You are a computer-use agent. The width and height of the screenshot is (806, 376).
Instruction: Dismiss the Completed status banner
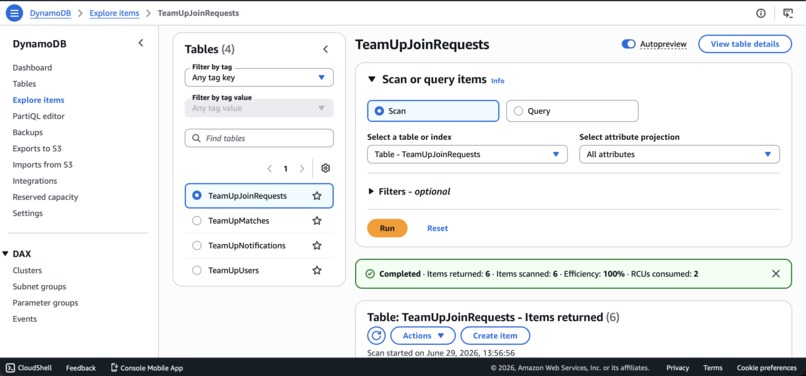776,274
